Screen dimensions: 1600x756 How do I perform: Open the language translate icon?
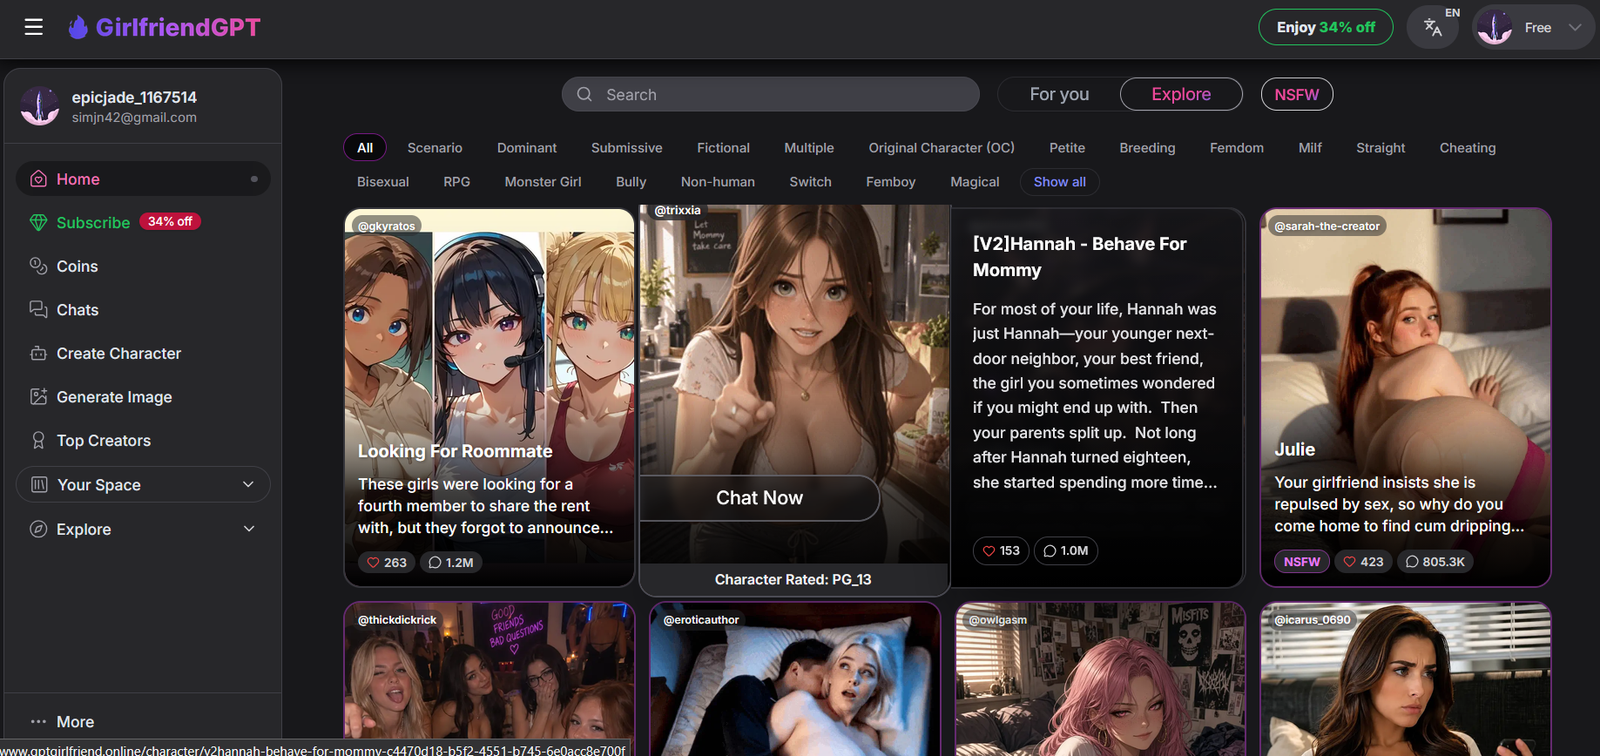(1433, 28)
